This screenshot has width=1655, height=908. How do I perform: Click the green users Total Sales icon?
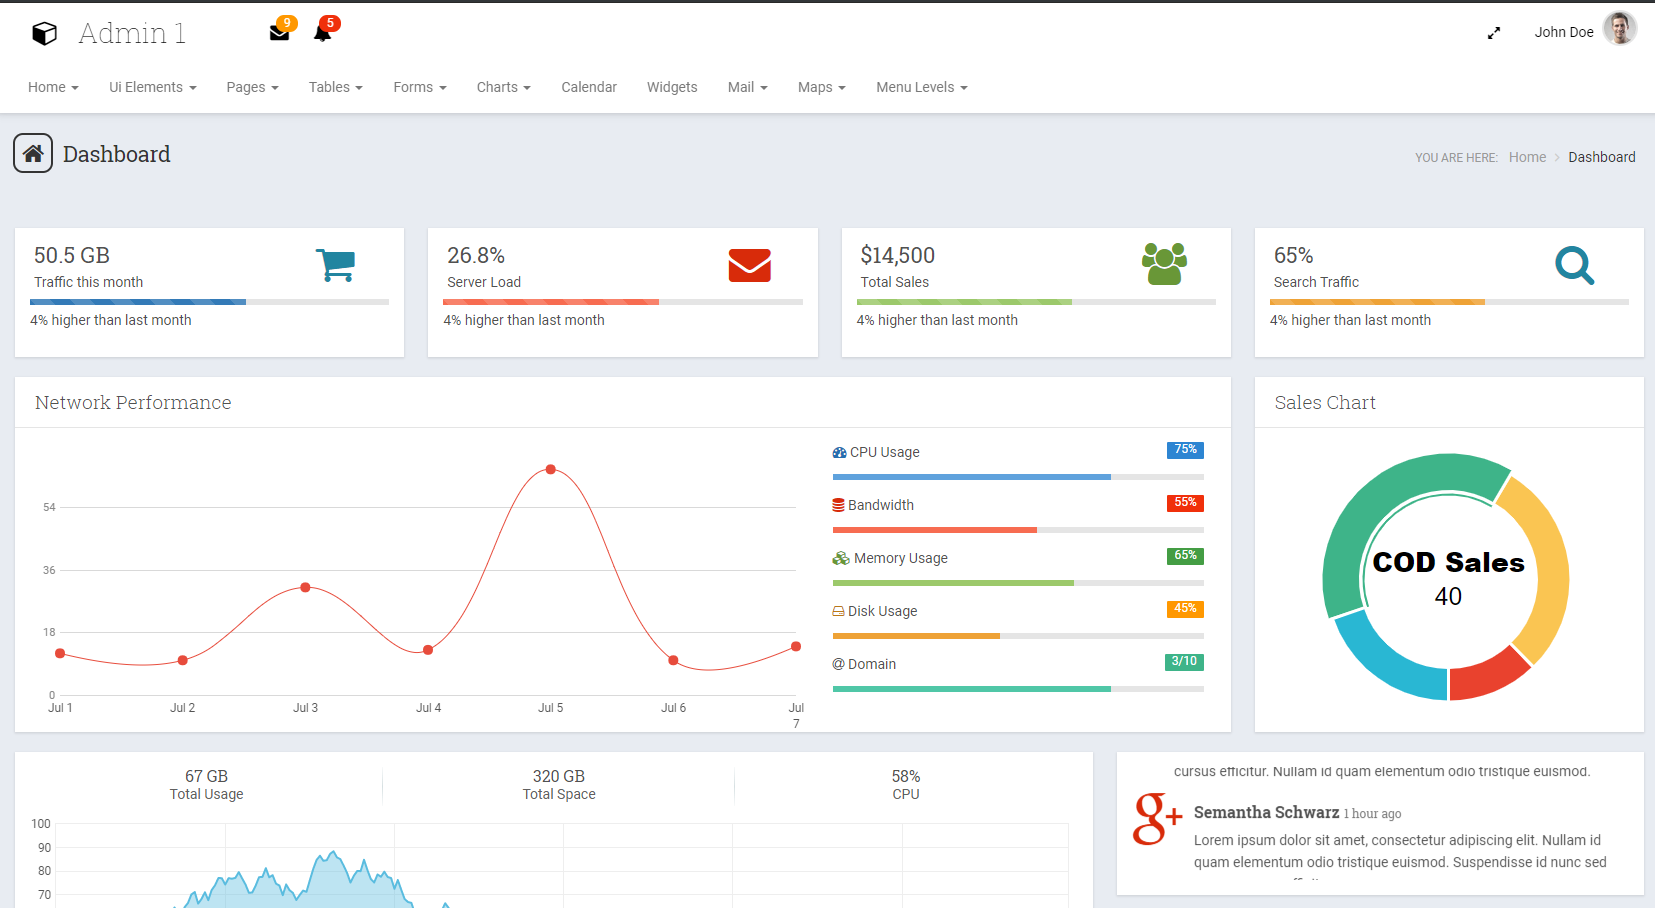[x=1164, y=264]
